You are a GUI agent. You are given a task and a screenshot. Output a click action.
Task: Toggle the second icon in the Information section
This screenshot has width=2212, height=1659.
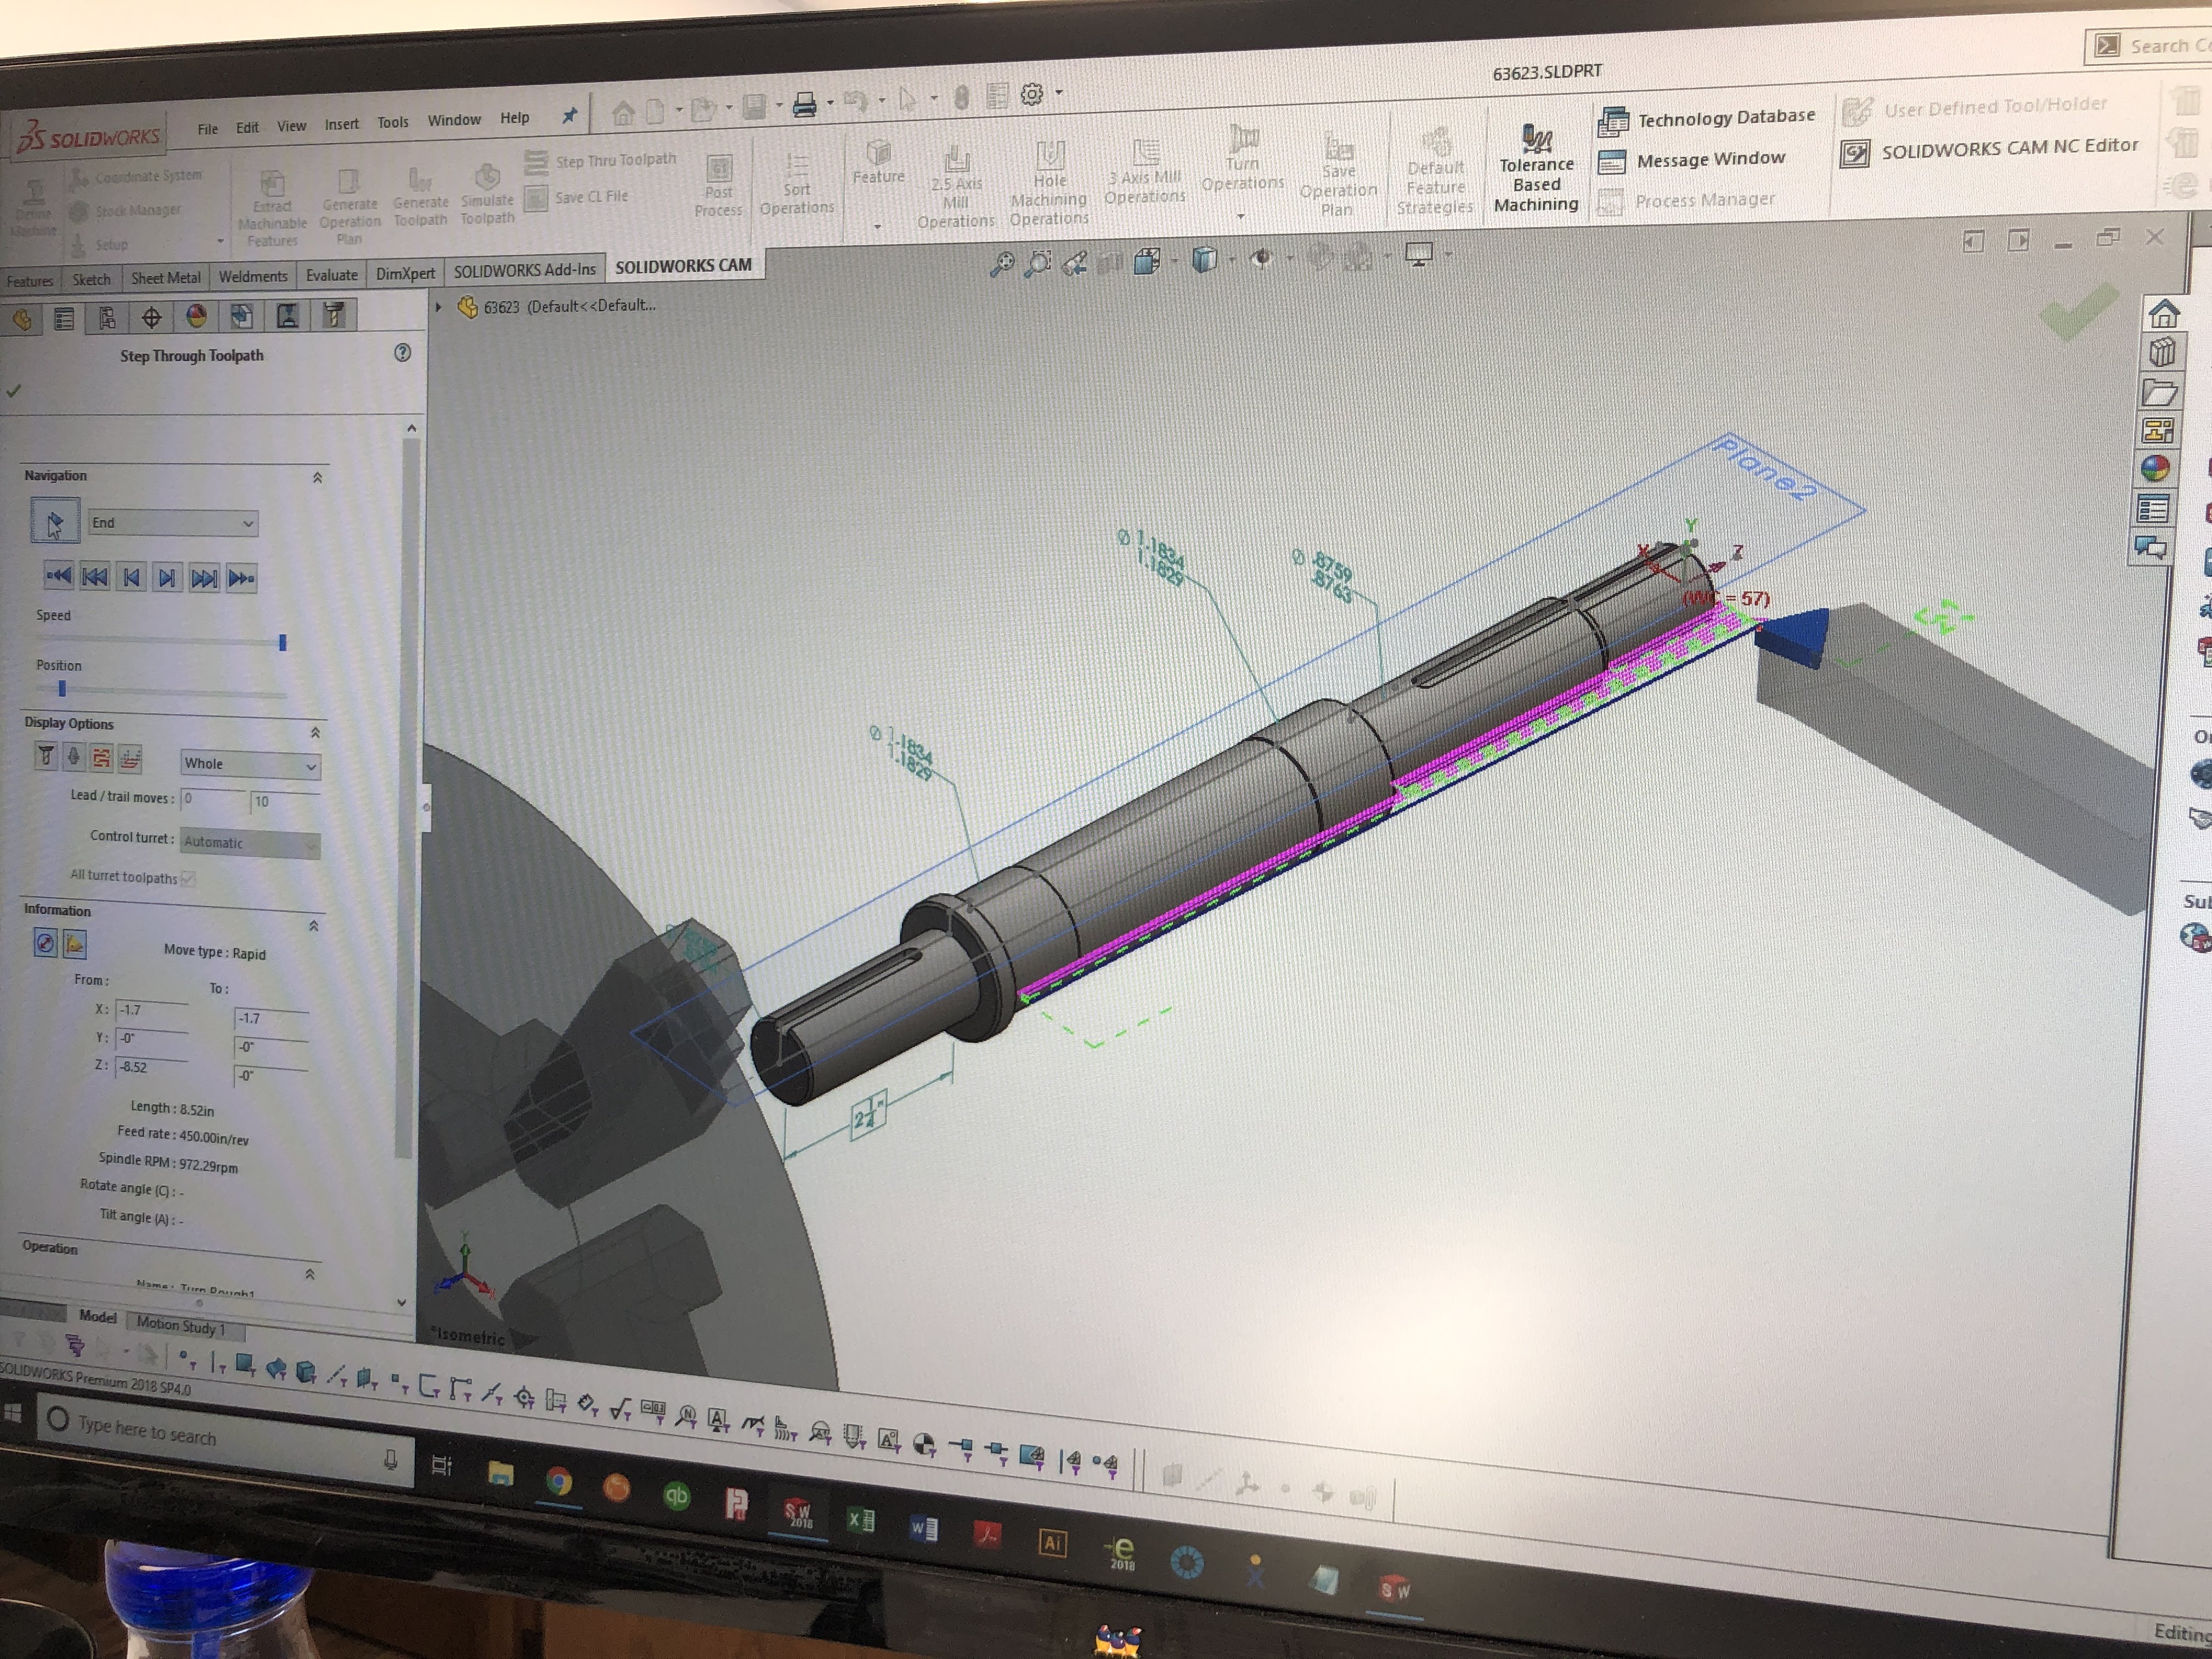(74, 943)
